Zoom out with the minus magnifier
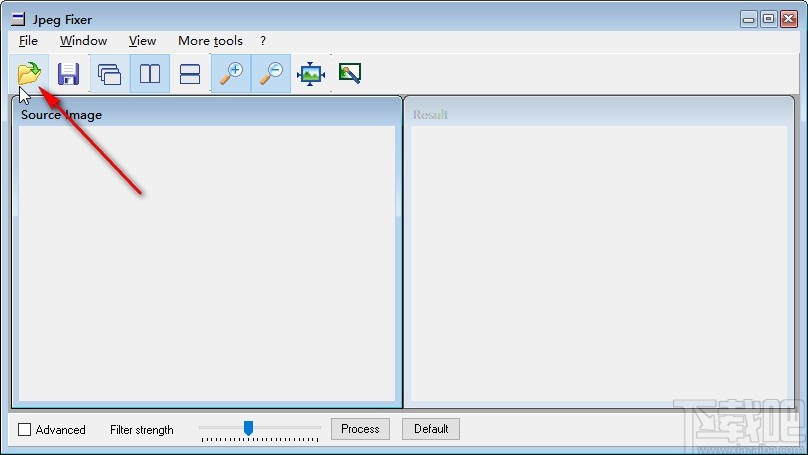 [x=271, y=74]
